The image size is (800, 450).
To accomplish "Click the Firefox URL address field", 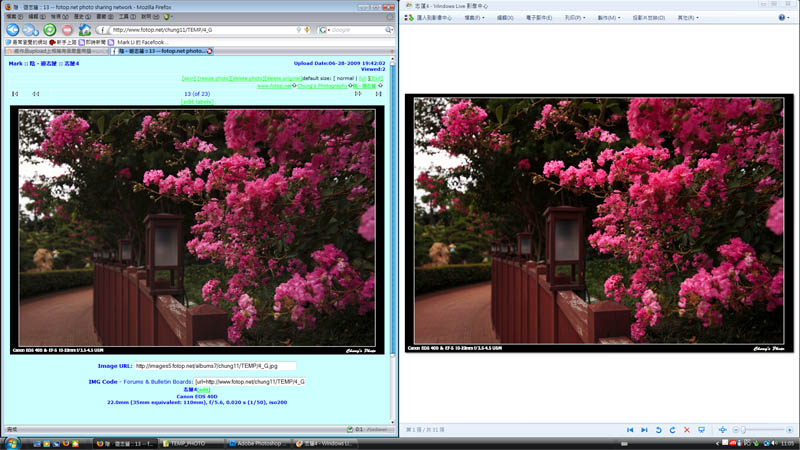I will click(x=203, y=30).
